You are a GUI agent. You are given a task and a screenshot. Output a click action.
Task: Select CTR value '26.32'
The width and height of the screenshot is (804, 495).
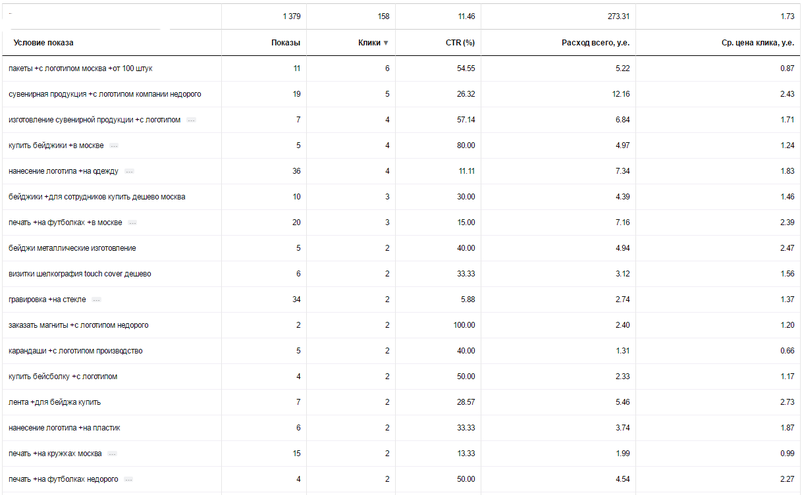pos(466,94)
